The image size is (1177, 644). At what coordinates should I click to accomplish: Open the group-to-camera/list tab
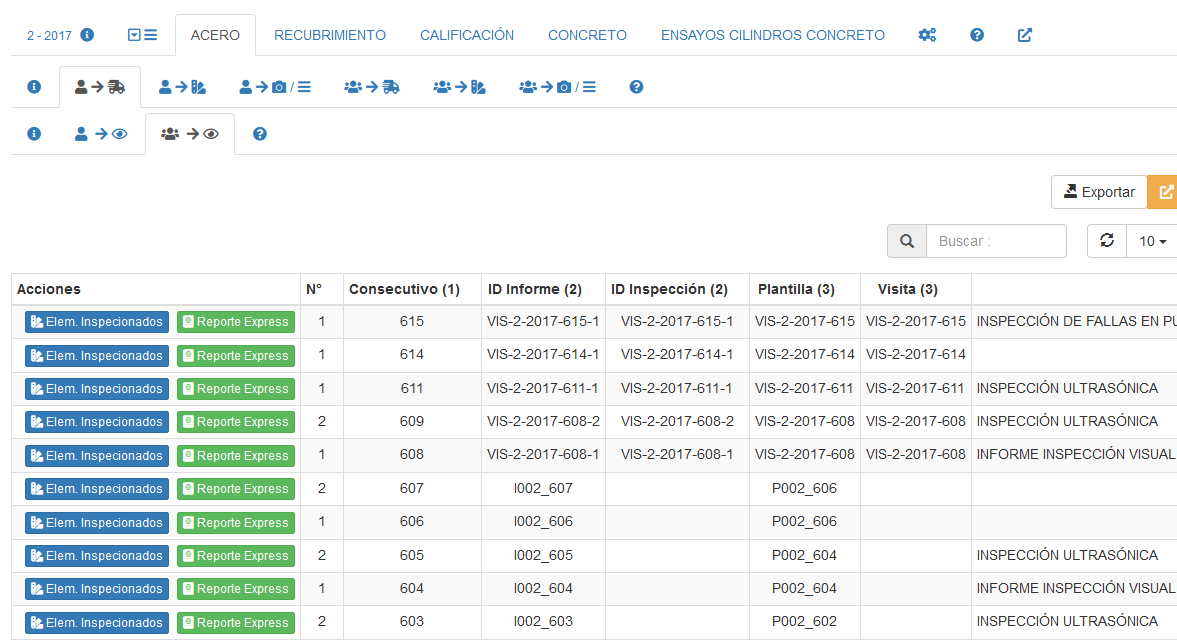click(557, 87)
